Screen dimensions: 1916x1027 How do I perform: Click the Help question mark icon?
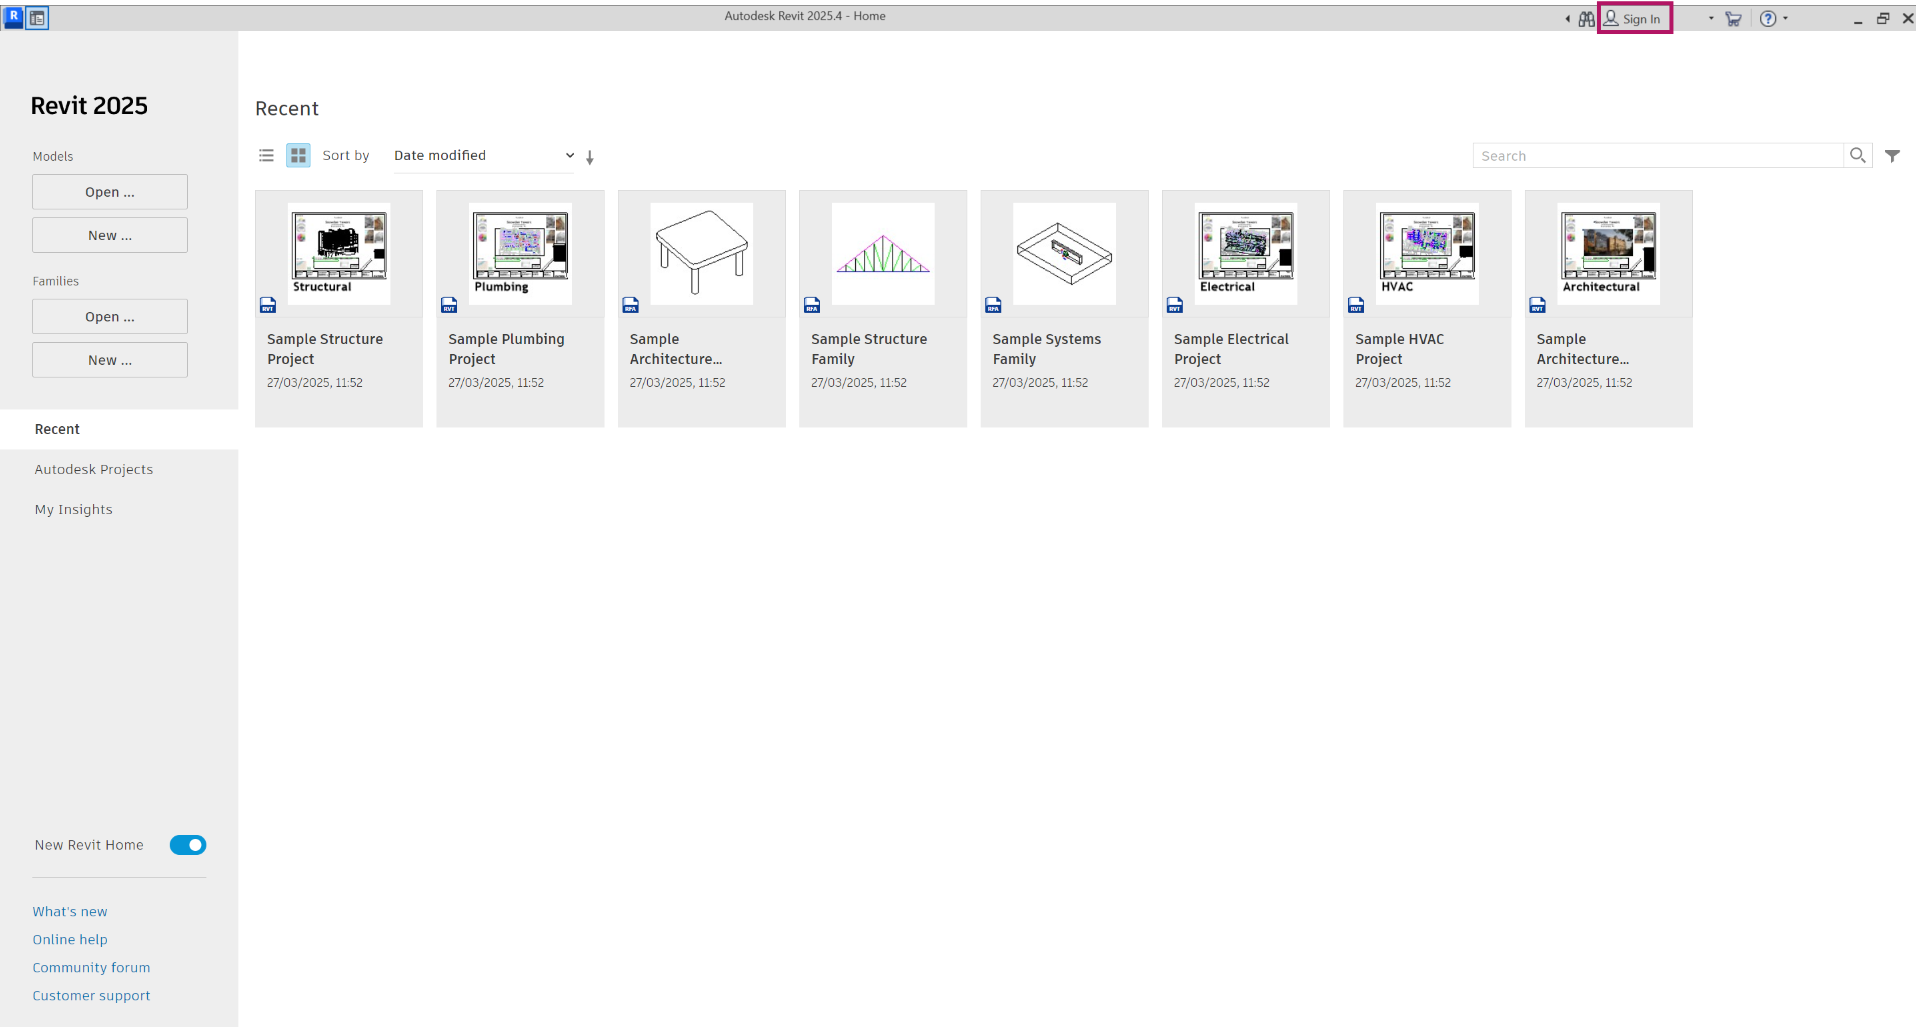point(1768,19)
